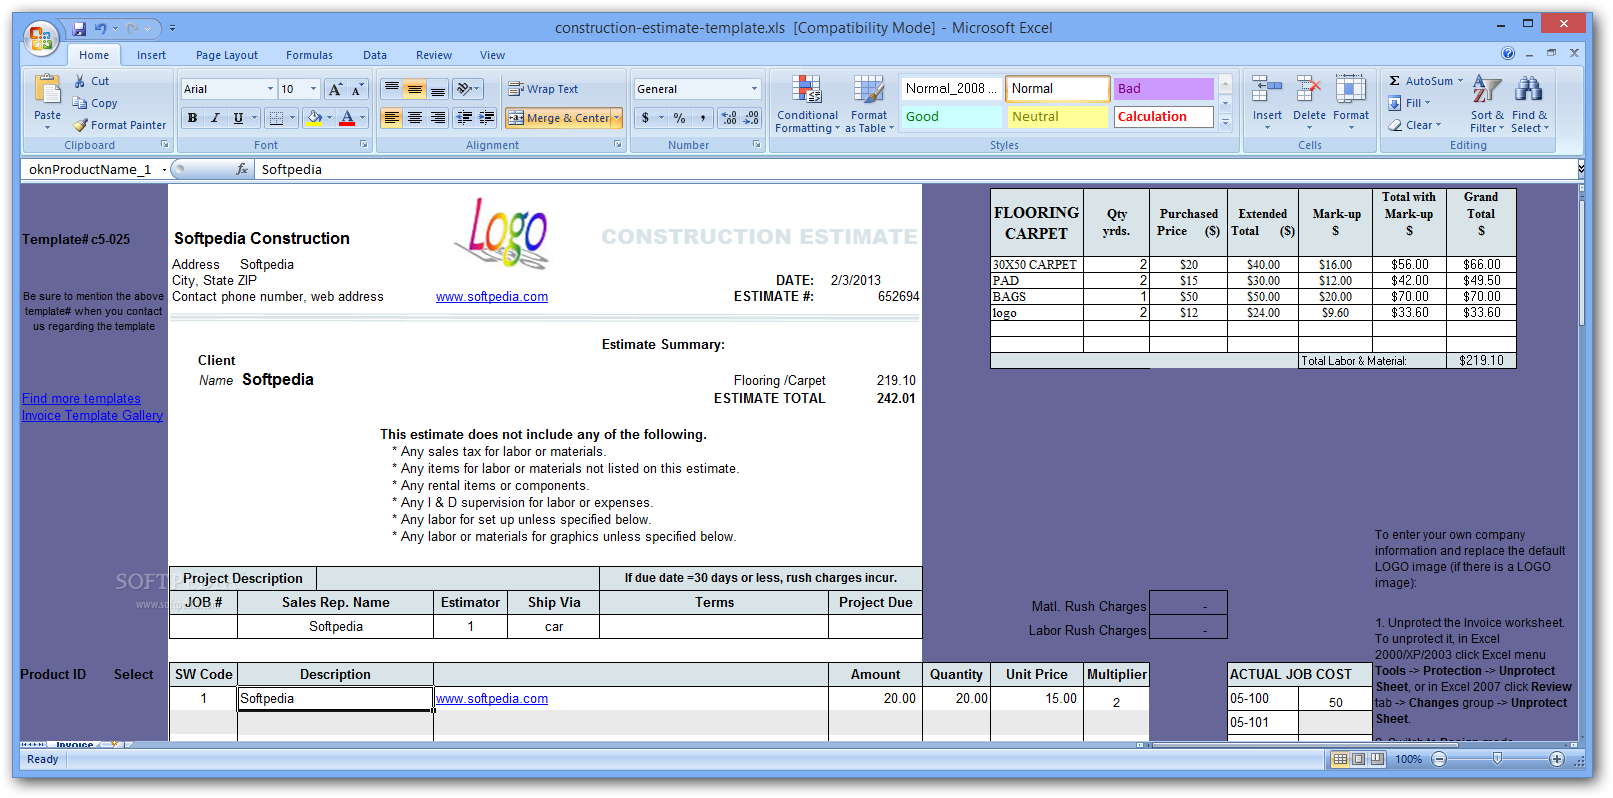
Task: Increase font size with Grow Font
Action: [x=336, y=89]
